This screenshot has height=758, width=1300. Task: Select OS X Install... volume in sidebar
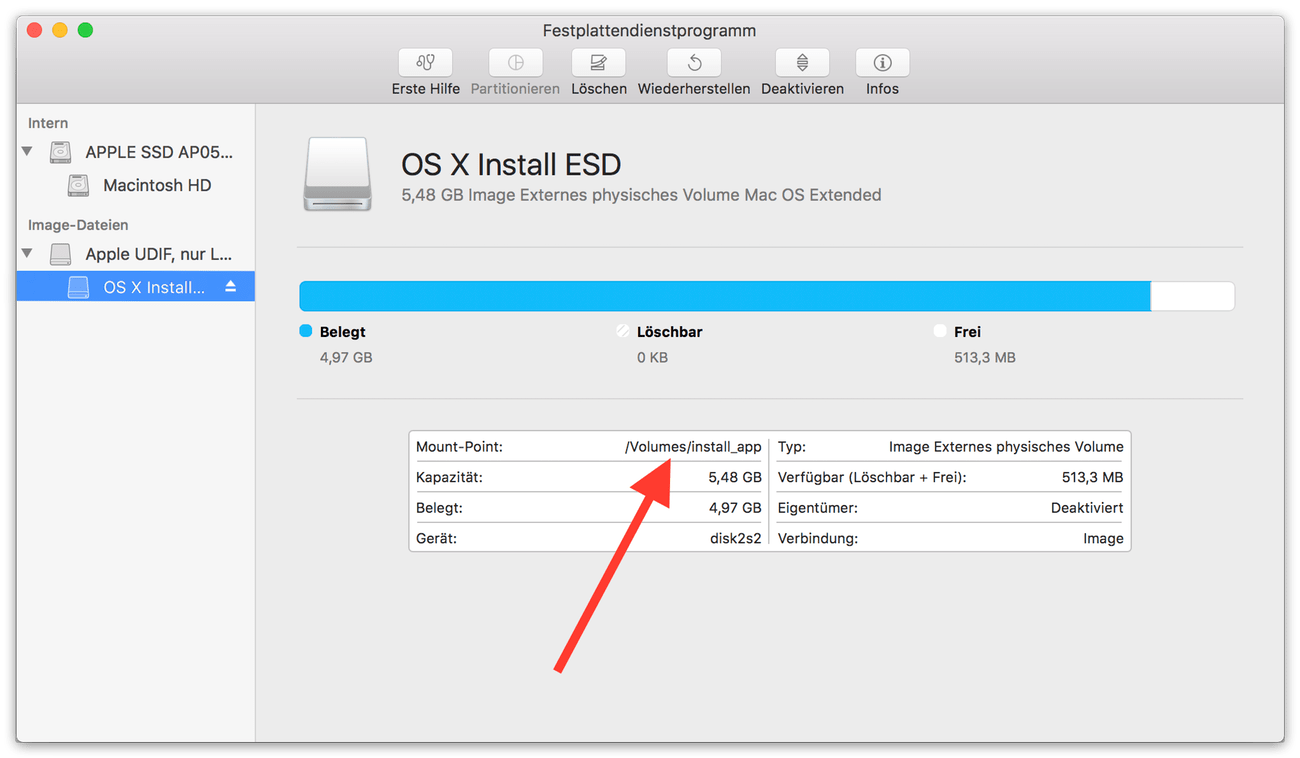135,287
